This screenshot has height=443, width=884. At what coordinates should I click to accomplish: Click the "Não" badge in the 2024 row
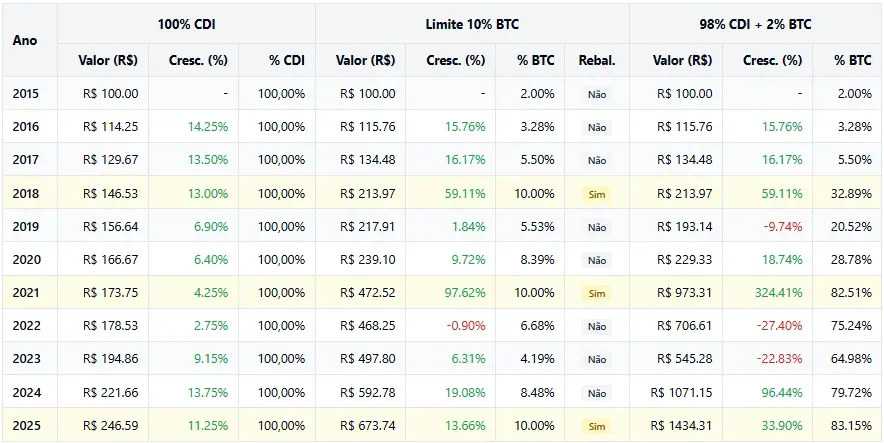pos(596,393)
